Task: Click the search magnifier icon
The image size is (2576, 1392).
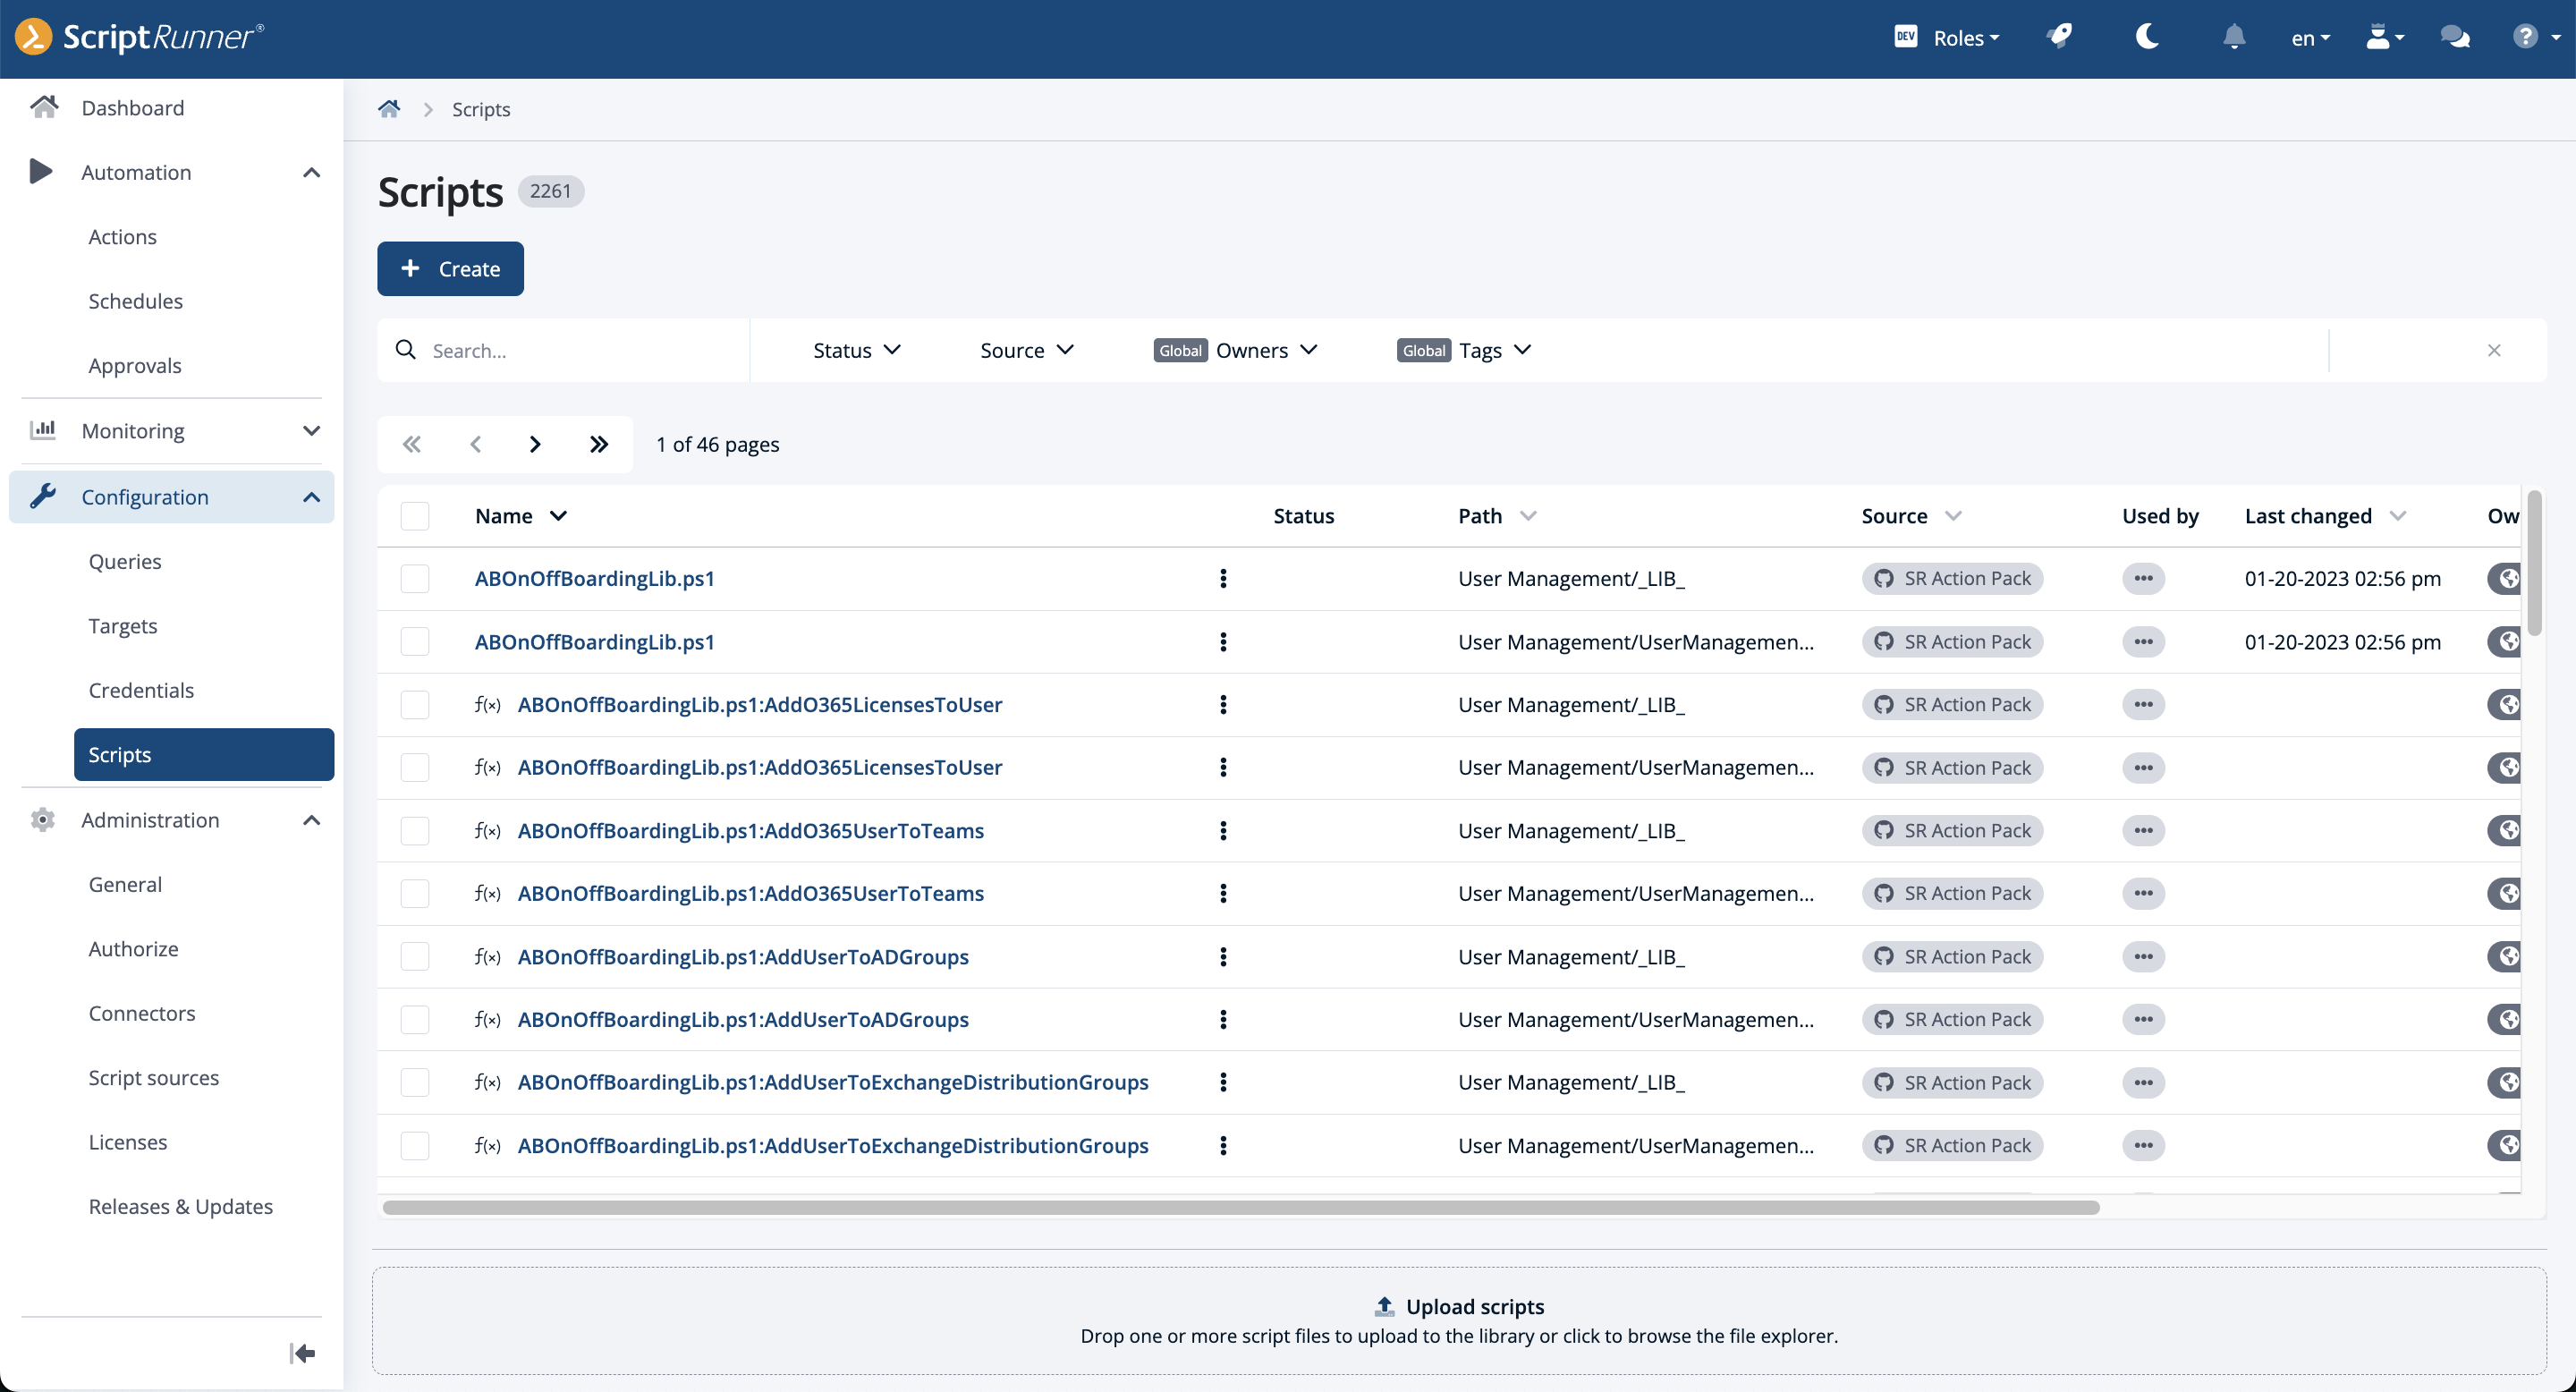Action: pyautogui.click(x=405, y=349)
